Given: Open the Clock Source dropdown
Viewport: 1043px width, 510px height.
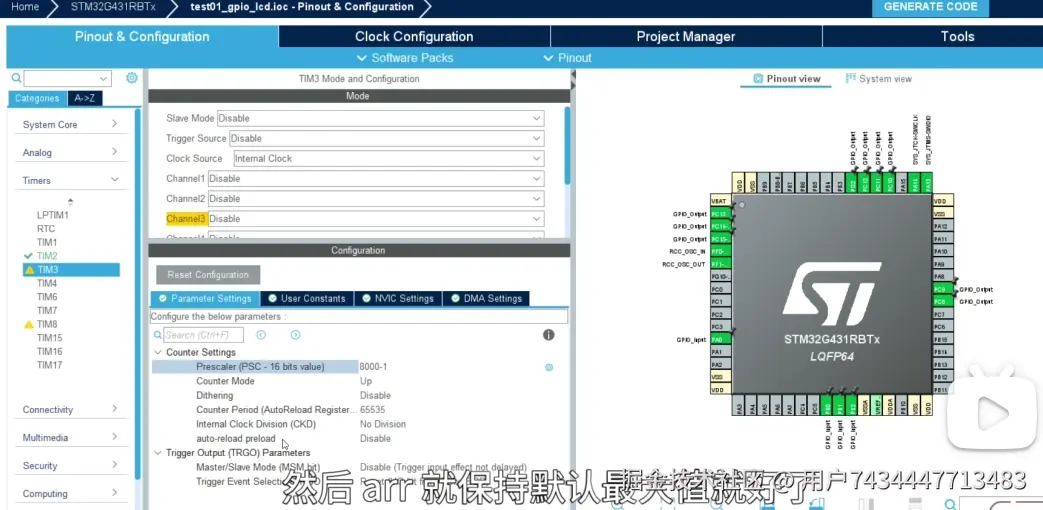Looking at the screenshot, I should (x=388, y=158).
